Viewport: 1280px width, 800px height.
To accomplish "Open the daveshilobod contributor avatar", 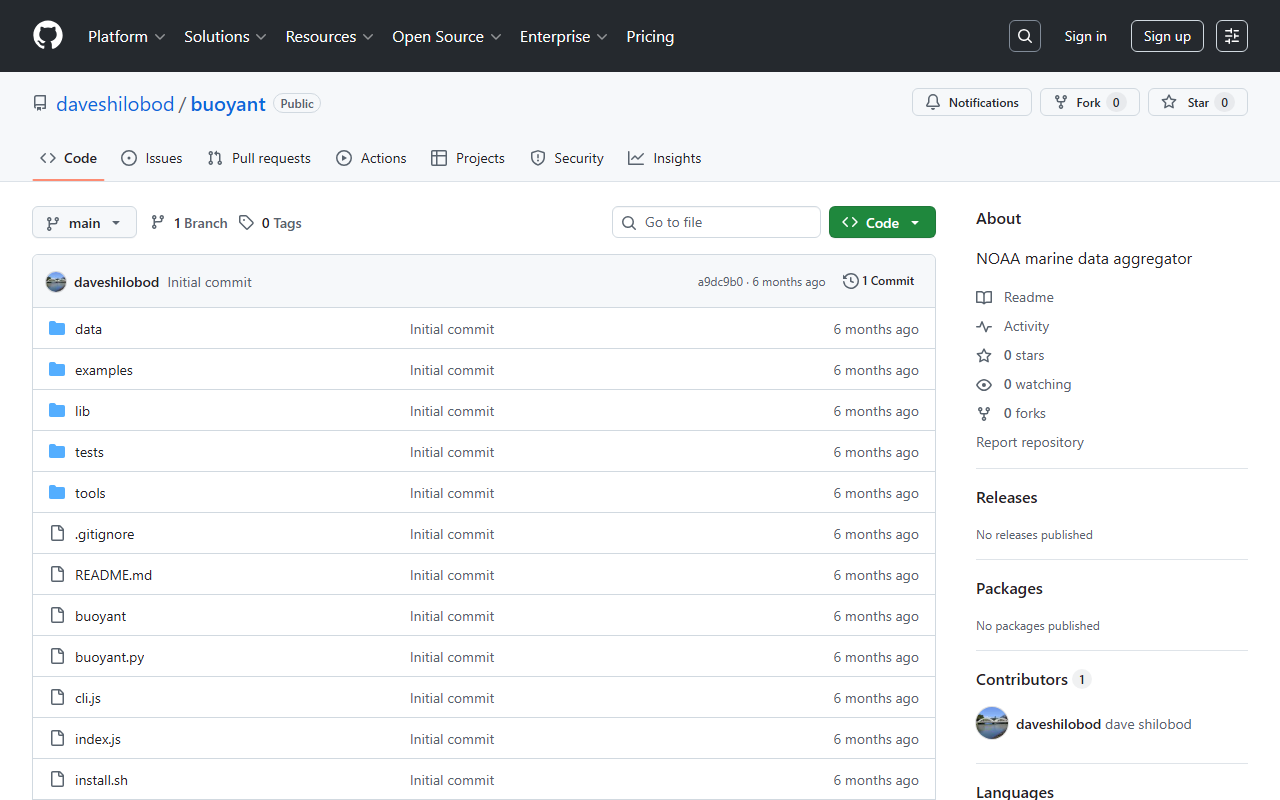I will 992,723.
